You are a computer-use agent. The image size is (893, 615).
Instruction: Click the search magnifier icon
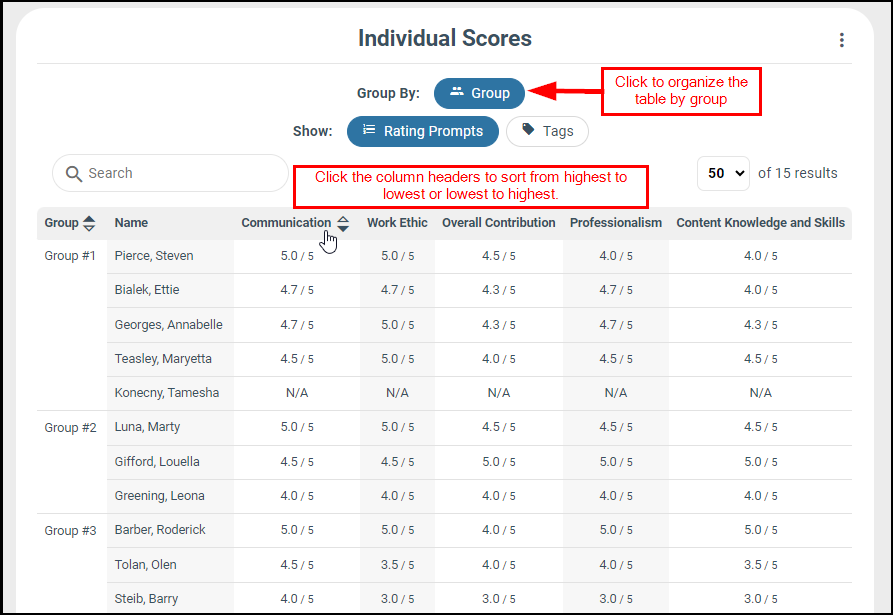[74, 174]
